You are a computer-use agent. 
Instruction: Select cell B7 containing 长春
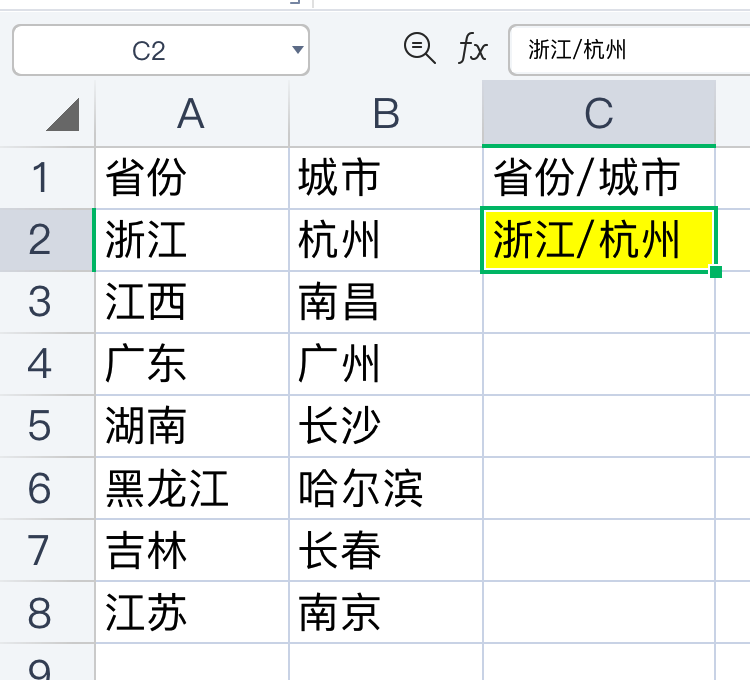386,550
